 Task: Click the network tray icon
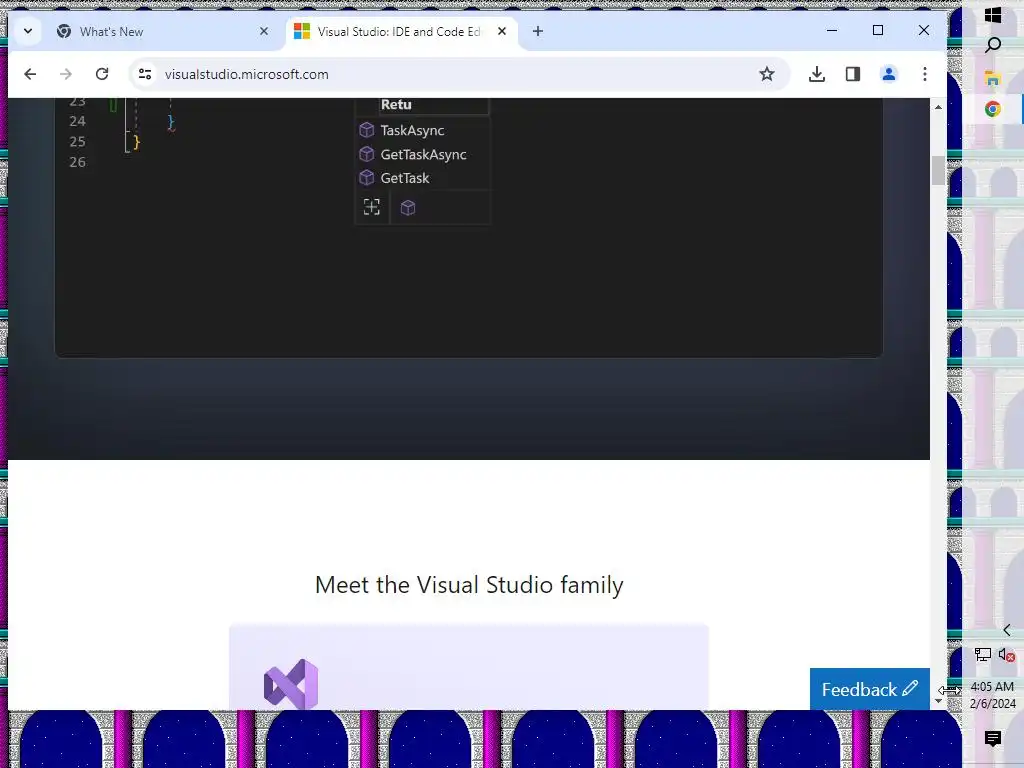tap(982, 654)
